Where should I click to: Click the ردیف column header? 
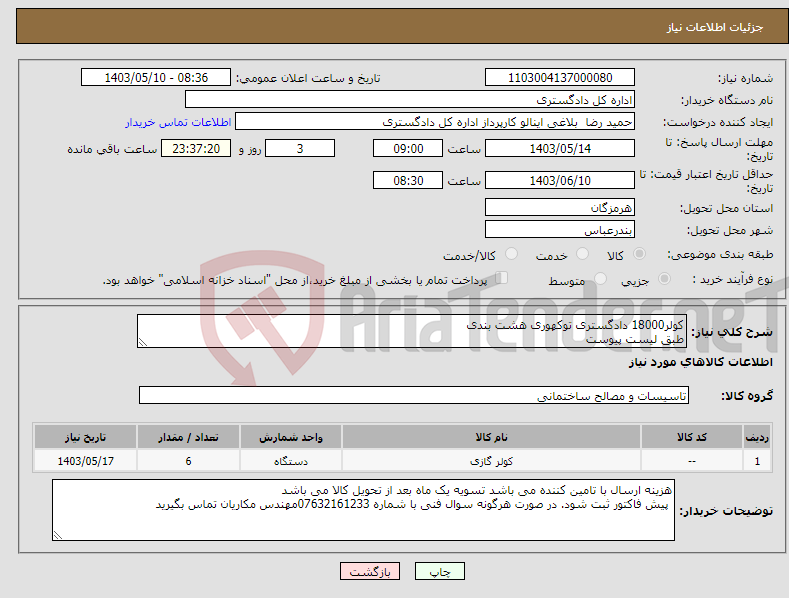[757, 437]
